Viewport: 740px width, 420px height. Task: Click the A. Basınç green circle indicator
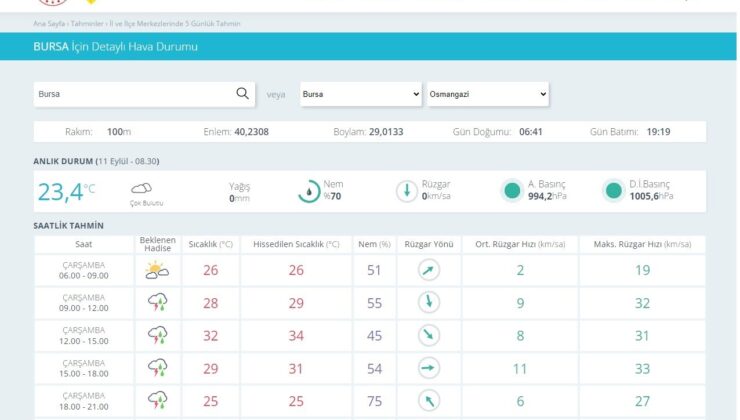512,191
